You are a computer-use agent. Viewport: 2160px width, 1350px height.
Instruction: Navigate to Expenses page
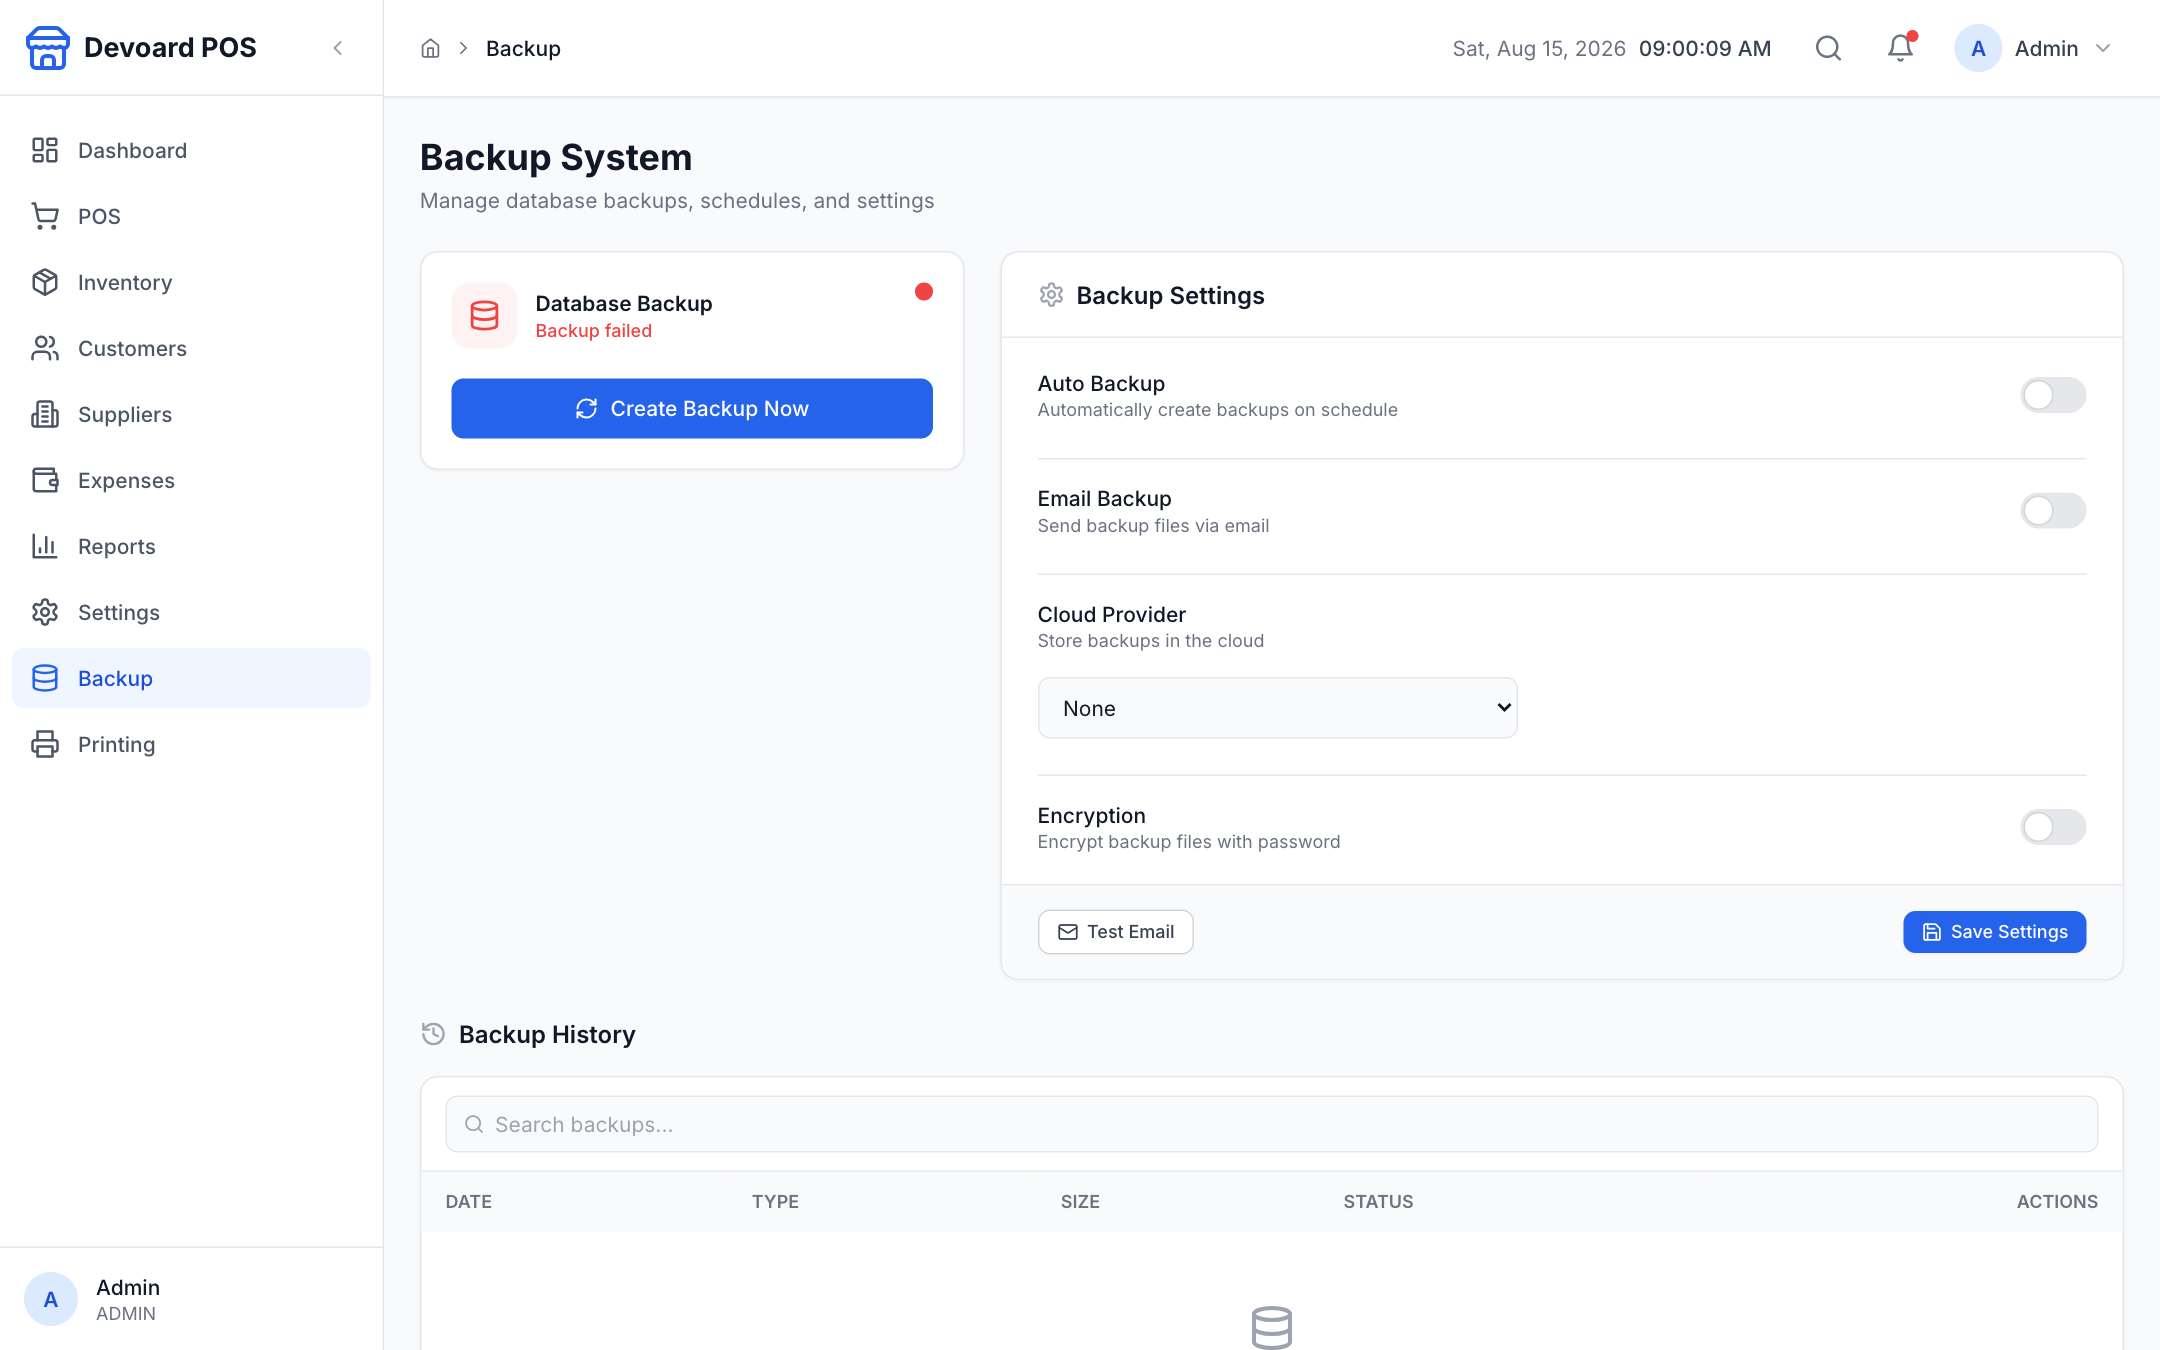[191, 480]
